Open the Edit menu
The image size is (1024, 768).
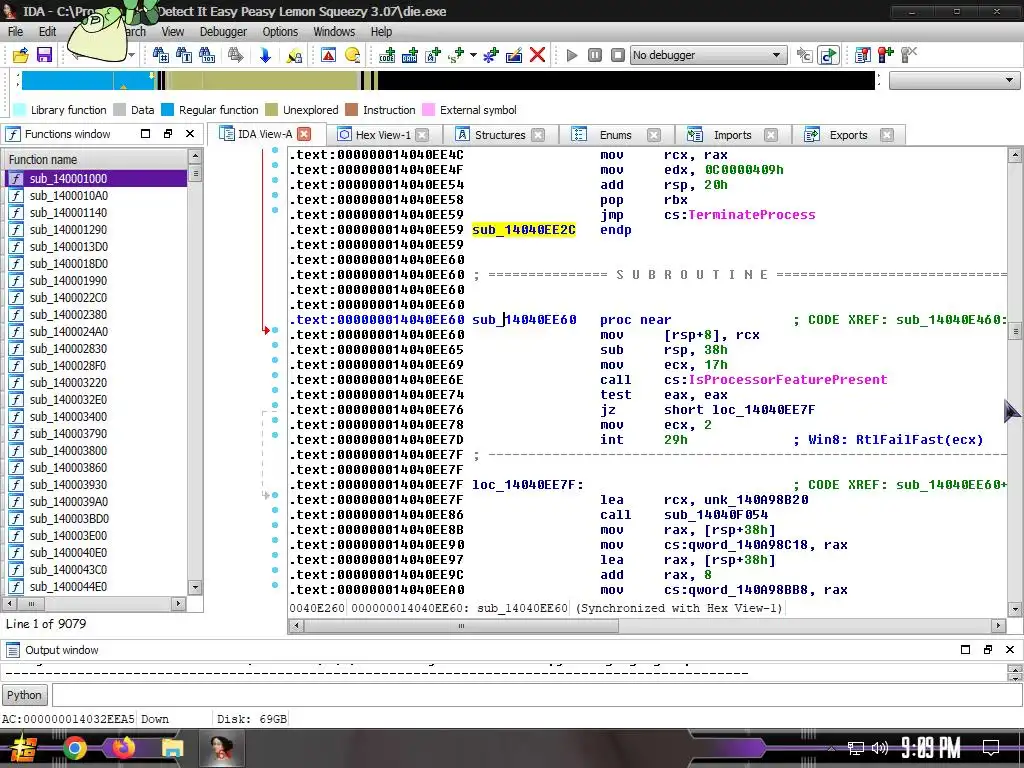[x=47, y=31]
